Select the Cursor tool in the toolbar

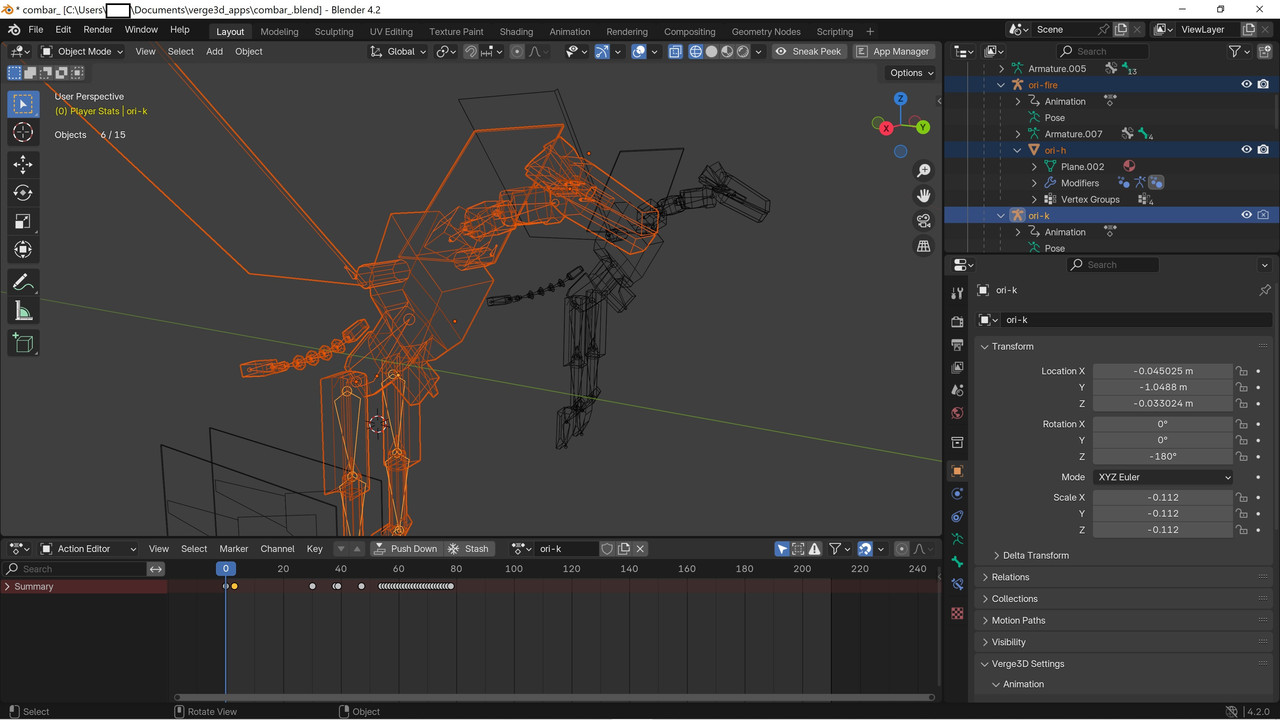click(23, 133)
